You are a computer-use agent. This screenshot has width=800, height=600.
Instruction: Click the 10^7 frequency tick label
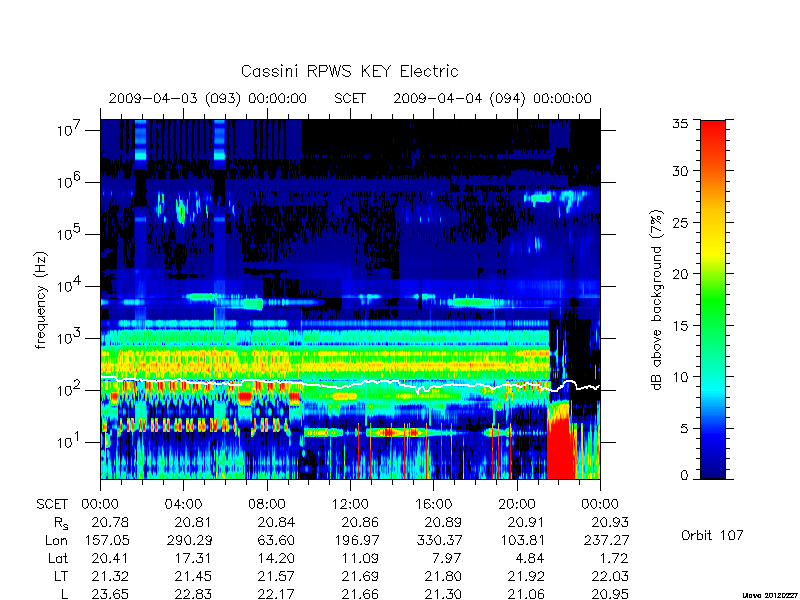click(x=70, y=130)
